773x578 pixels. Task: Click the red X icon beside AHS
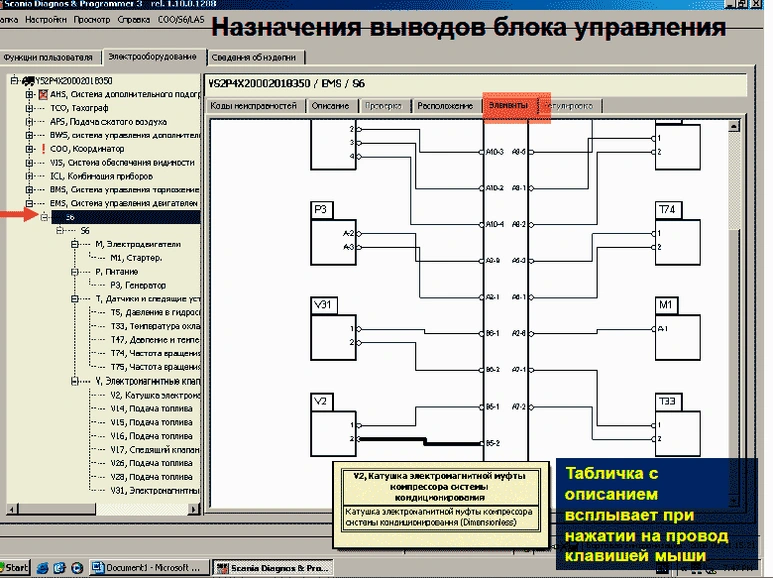[42, 94]
